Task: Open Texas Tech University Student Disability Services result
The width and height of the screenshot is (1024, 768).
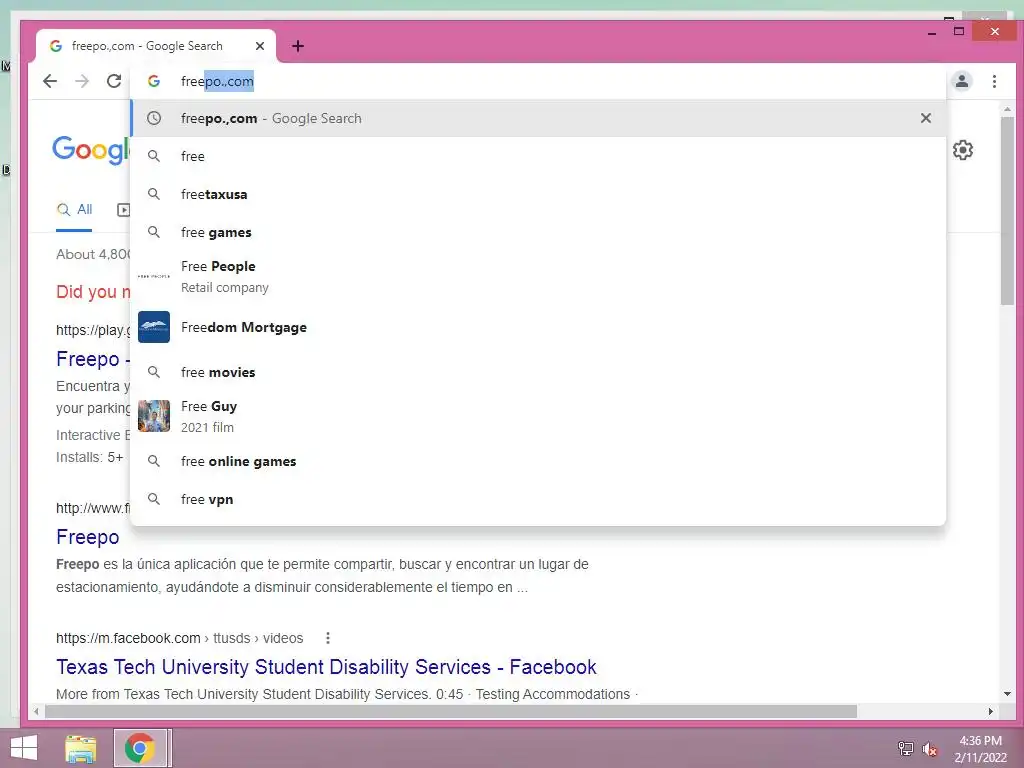Action: click(326, 667)
